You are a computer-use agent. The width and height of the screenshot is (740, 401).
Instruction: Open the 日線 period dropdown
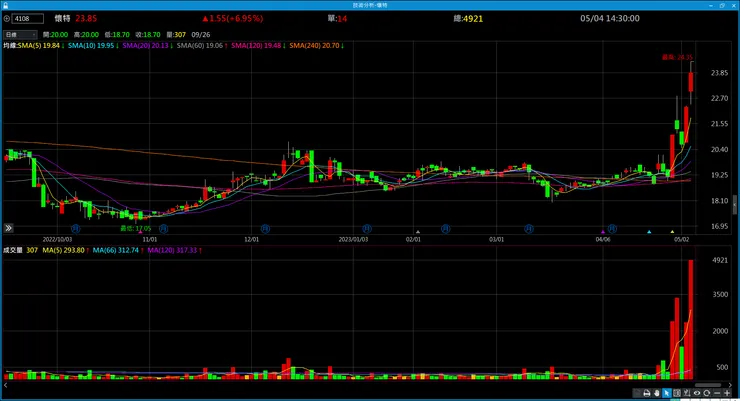tap(20, 34)
